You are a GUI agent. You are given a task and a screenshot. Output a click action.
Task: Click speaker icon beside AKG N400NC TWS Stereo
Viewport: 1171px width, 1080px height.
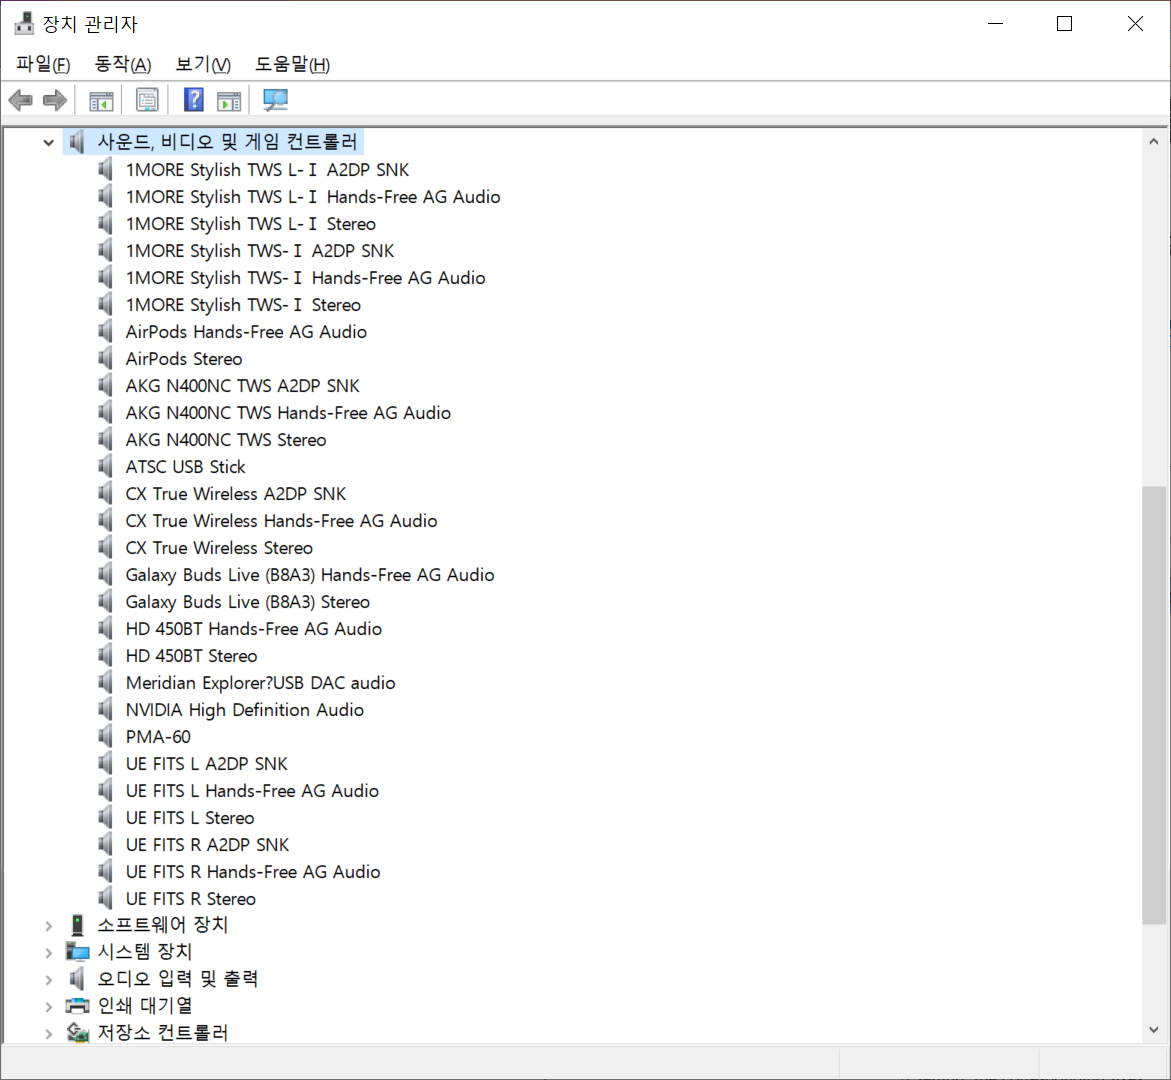pyautogui.click(x=105, y=440)
